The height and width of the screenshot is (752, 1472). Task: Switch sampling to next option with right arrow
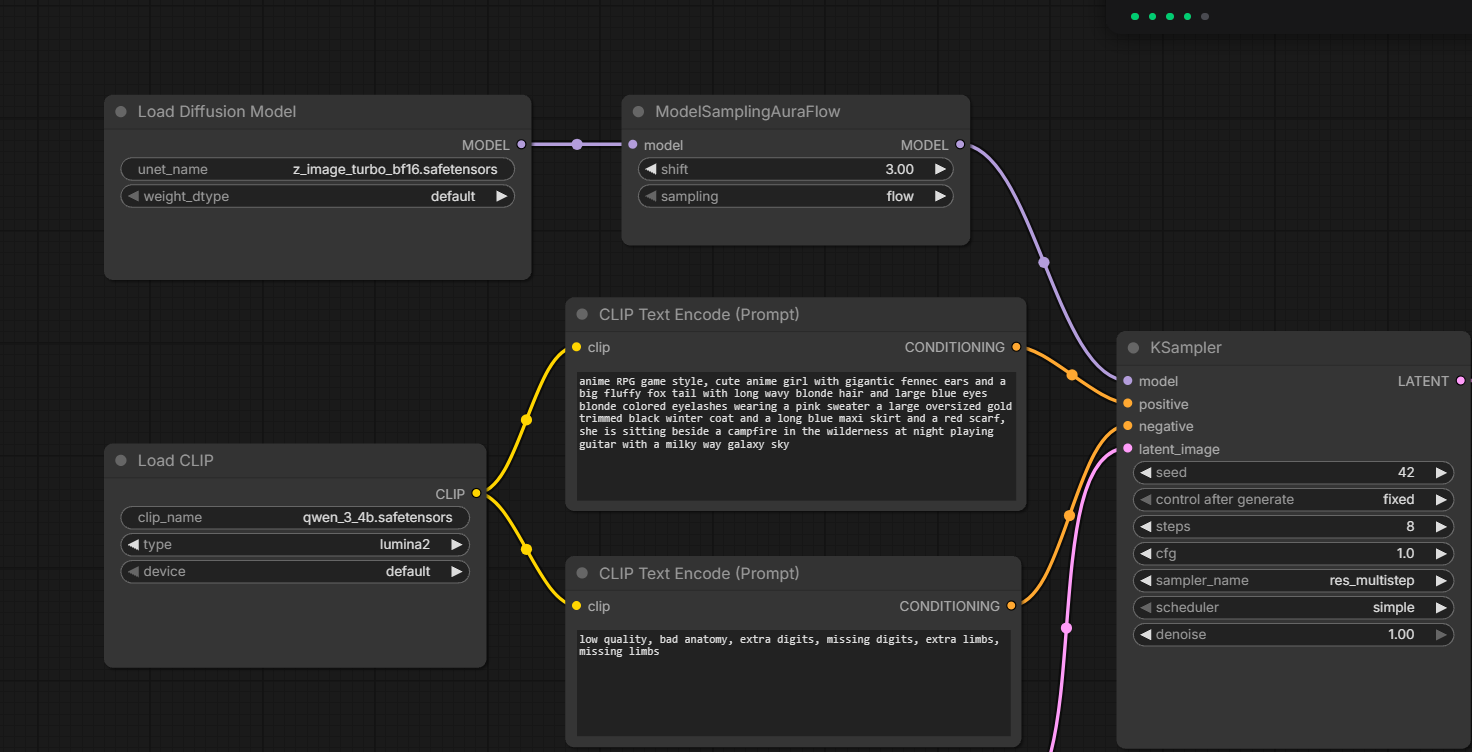pyautogui.click(x=940, y=196)
